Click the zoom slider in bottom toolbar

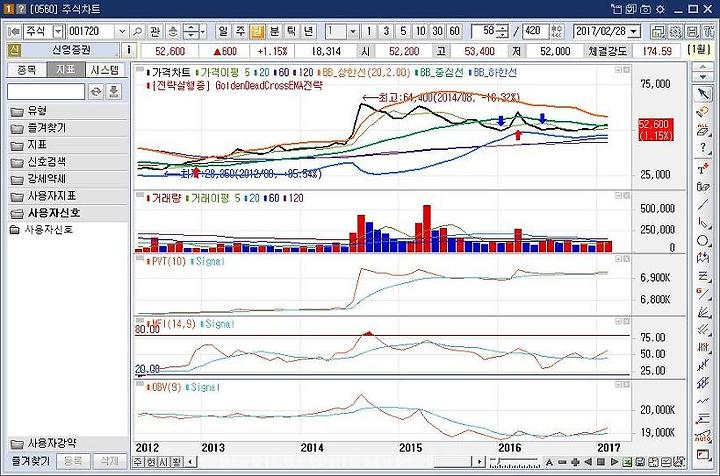[514, 462]
